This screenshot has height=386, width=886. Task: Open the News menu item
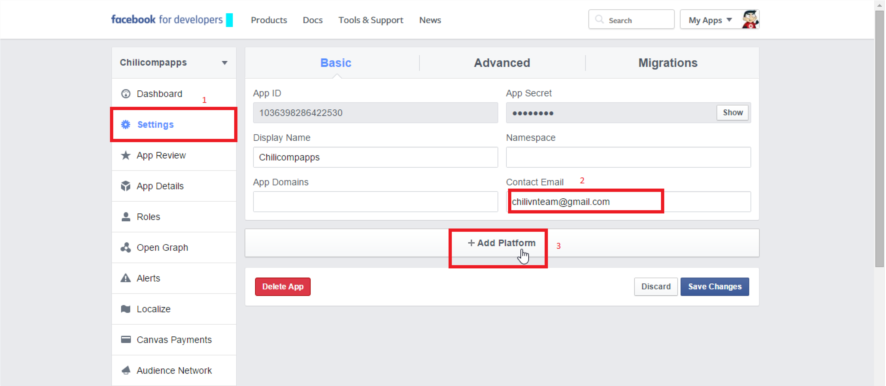(430, 20)
